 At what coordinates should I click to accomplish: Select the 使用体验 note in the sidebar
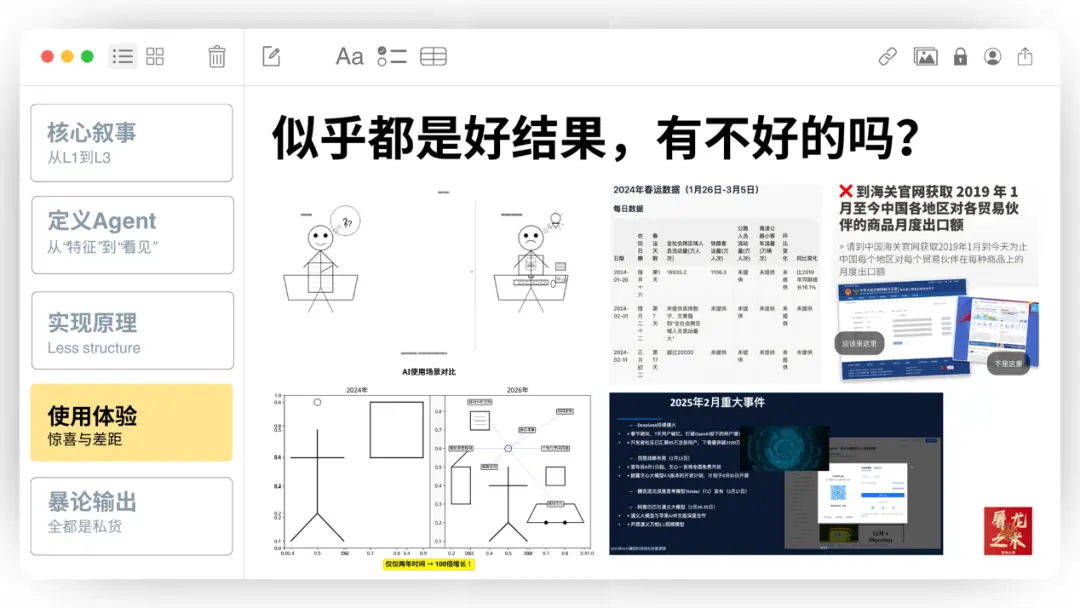131,422
